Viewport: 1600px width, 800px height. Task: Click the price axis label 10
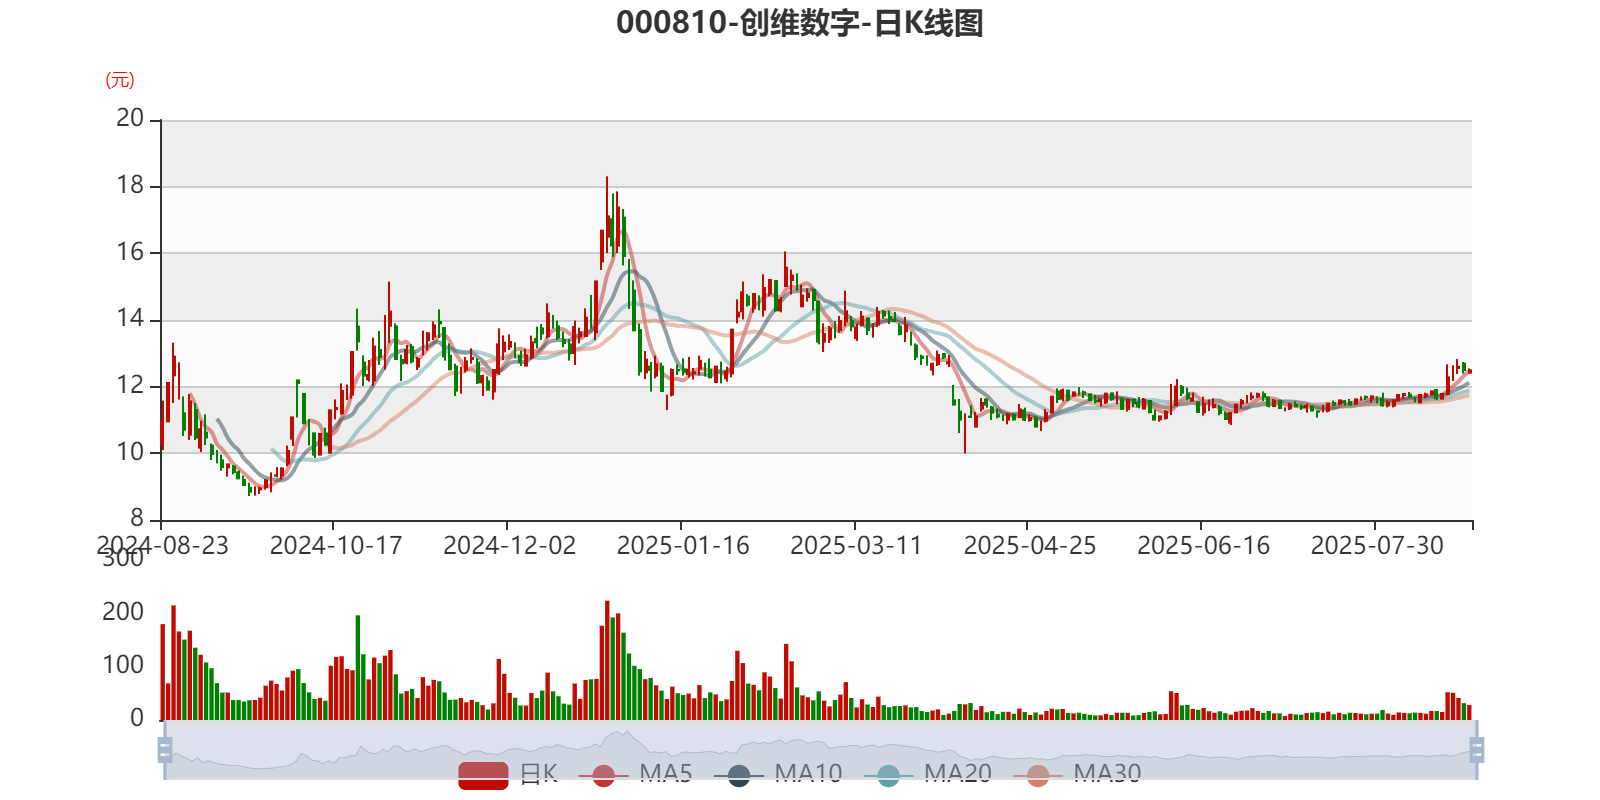click(130, 452)
